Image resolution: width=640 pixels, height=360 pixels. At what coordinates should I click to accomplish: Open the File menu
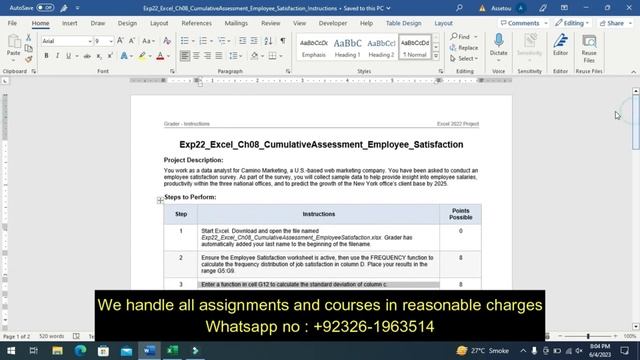[12, 23]
